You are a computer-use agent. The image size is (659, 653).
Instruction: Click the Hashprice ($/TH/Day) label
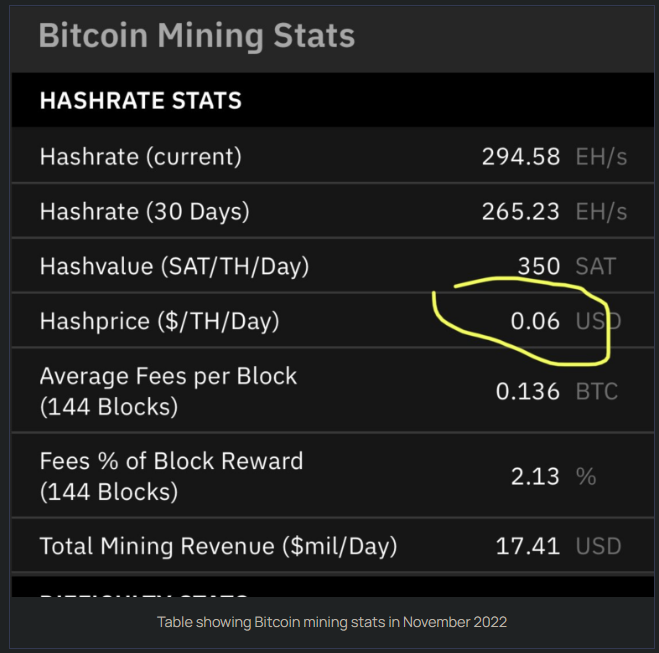(160, 321)
